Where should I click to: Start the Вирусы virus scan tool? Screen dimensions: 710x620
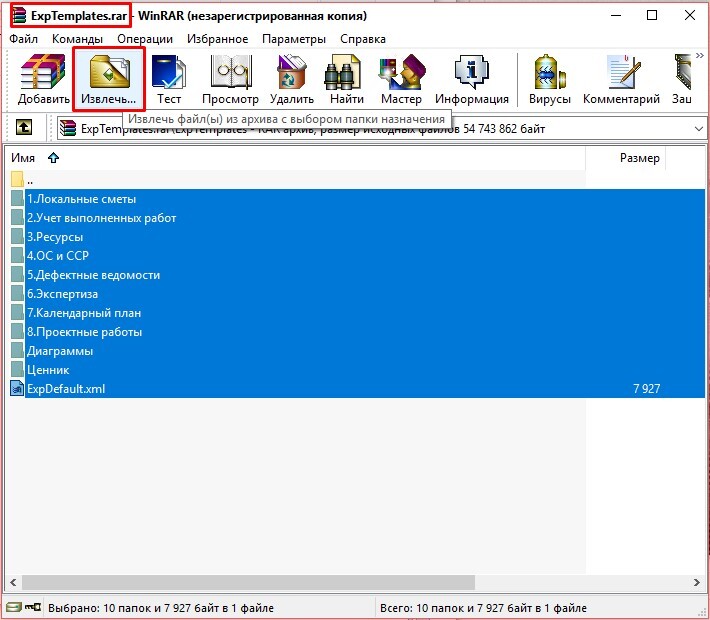pos(549,79)
